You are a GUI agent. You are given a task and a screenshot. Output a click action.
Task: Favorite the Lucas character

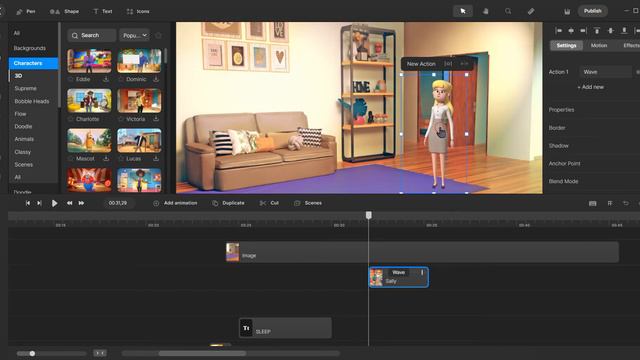click(x=121, y=159)
